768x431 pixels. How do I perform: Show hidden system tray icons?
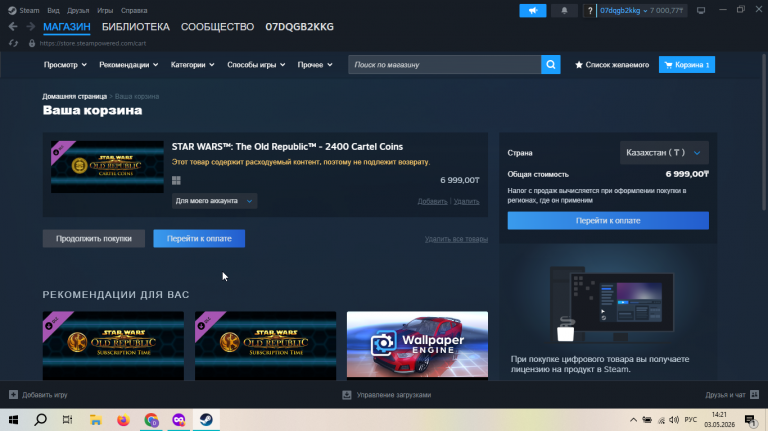point(633,420)
